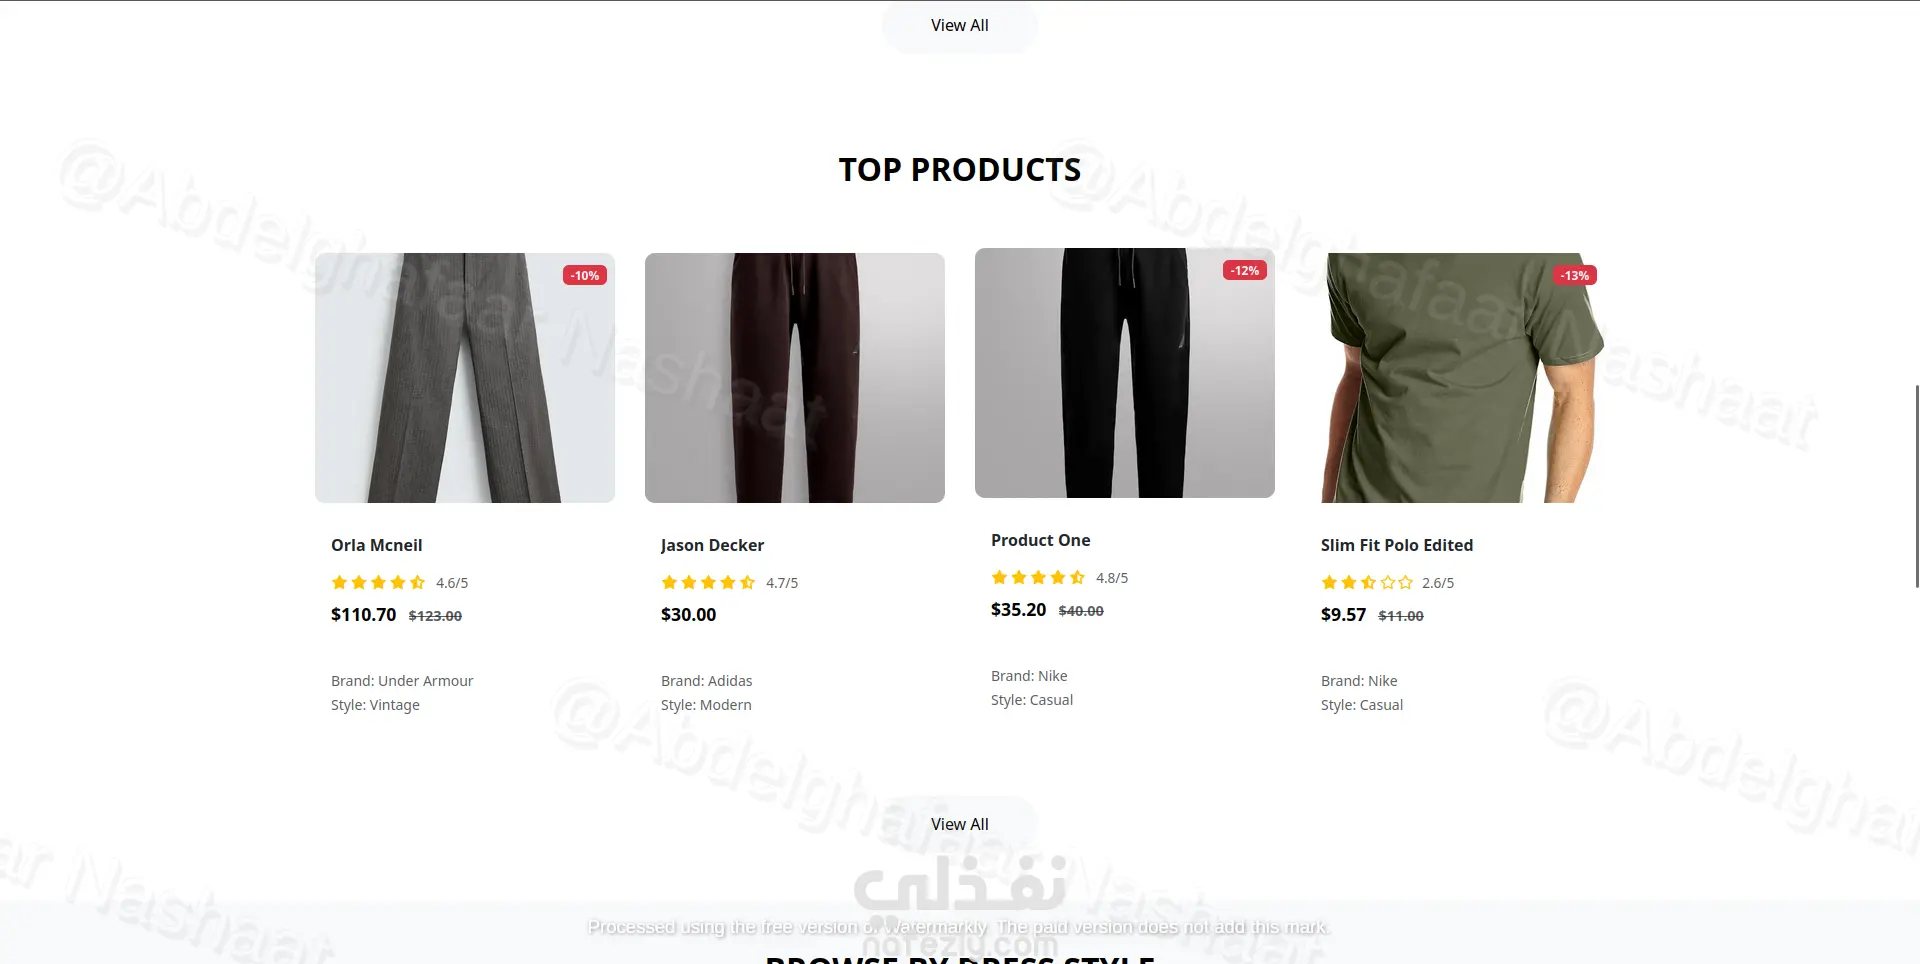This screenshot has width=1920, height=964.
Task: Click the -12% discount badge on Product One
Action: 1245,270
